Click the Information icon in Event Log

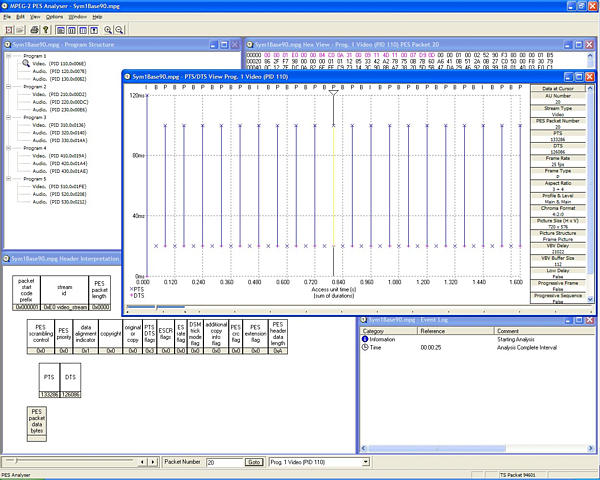365,338
